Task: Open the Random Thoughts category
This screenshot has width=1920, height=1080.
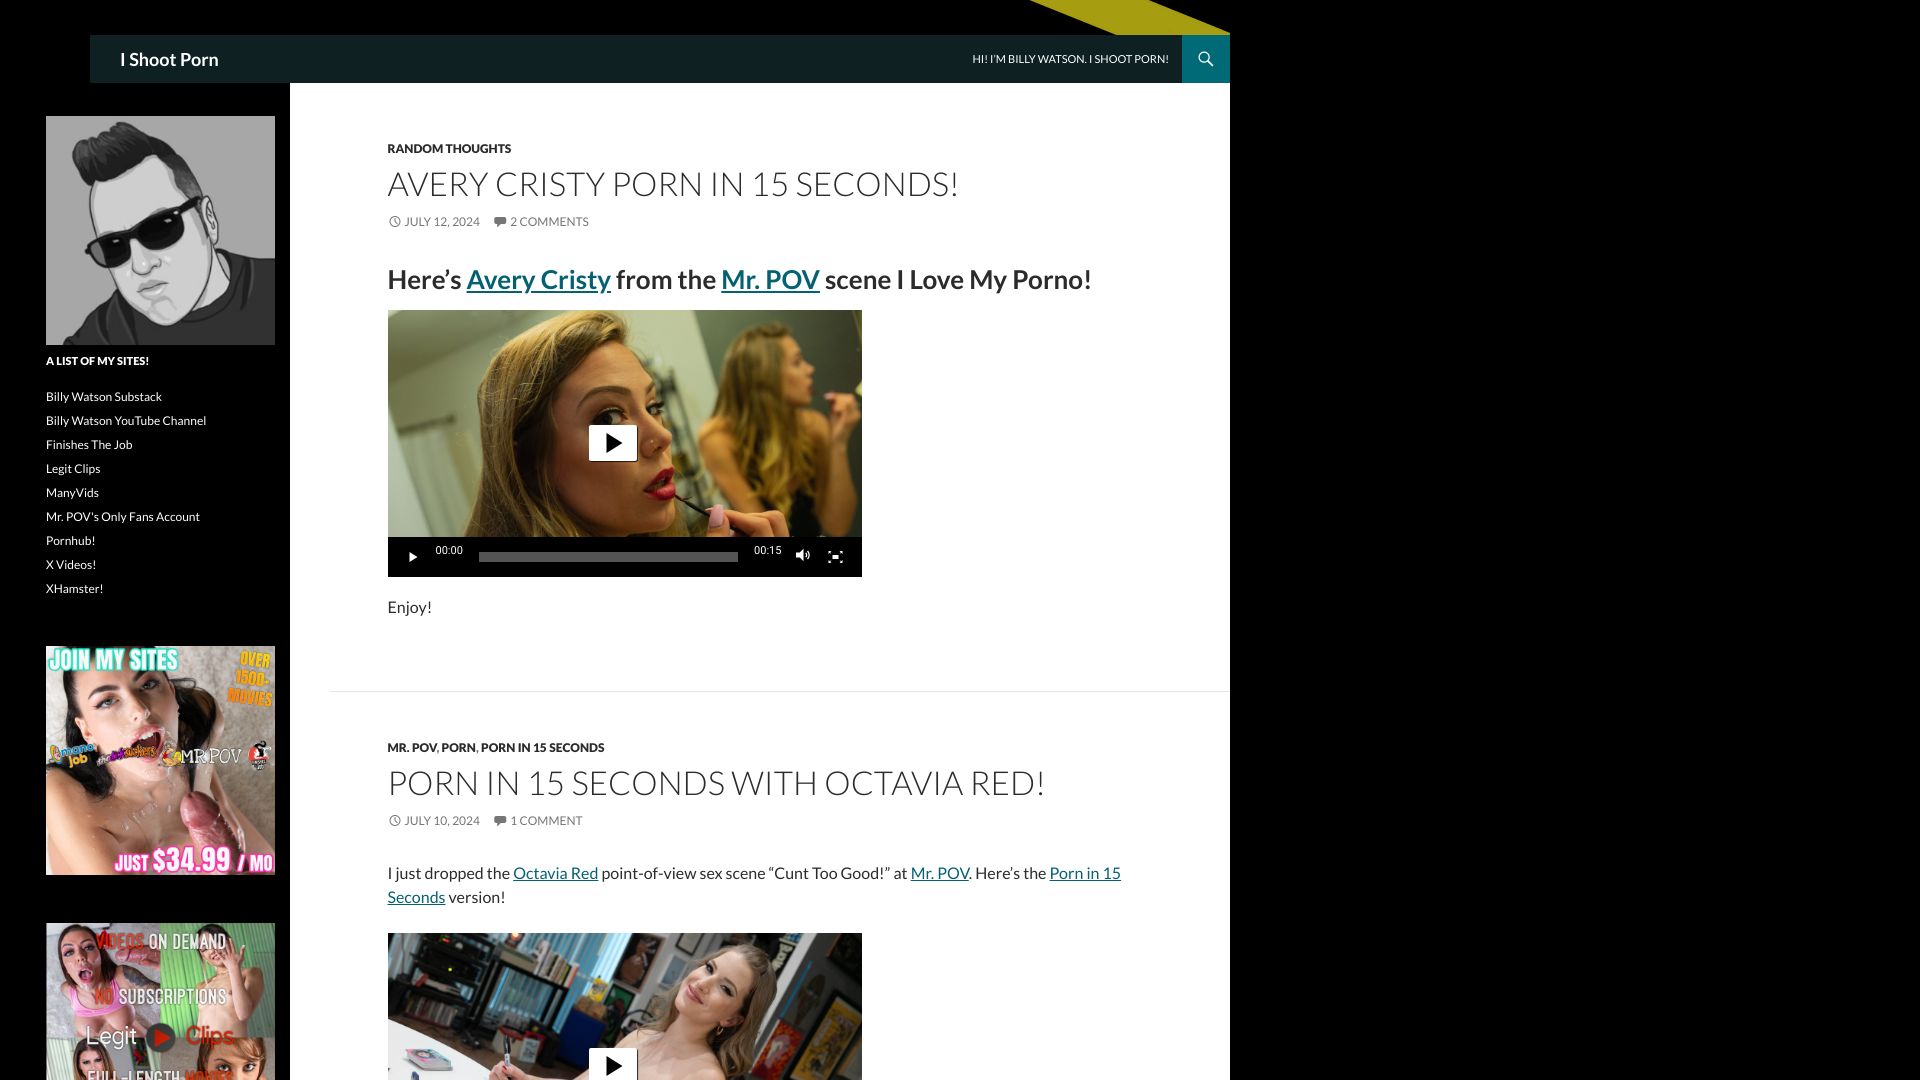Action: pyautogui.click(x=449, y=148)
